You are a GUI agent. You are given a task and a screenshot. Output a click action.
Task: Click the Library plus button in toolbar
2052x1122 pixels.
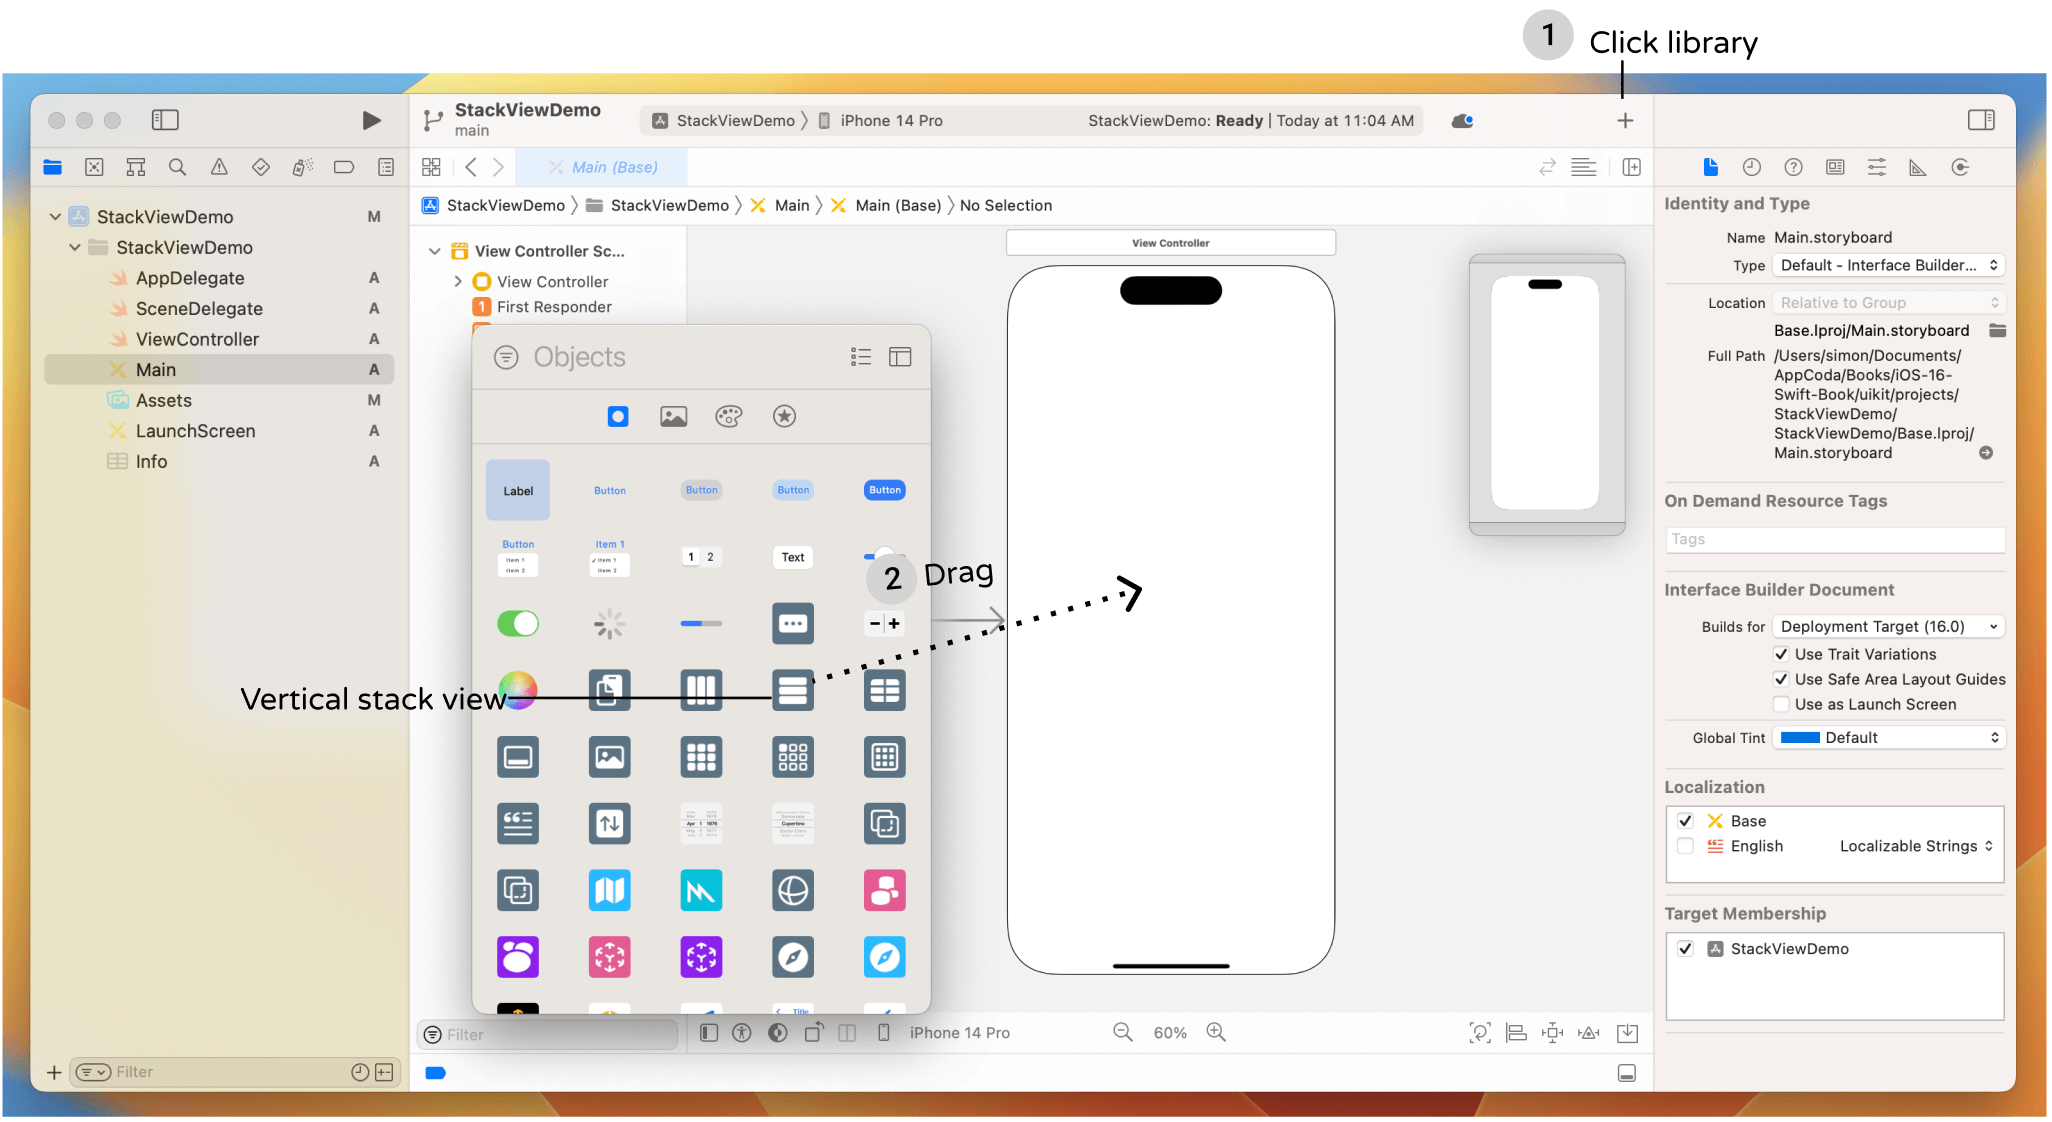pyautogui.click(x=1624, y=121)
